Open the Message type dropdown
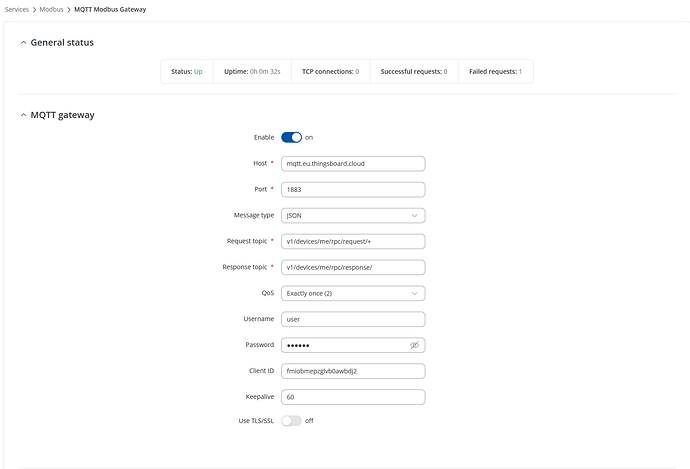Image resolution: width=690 pixels, height=469 pixels. [x=353, y=215]
